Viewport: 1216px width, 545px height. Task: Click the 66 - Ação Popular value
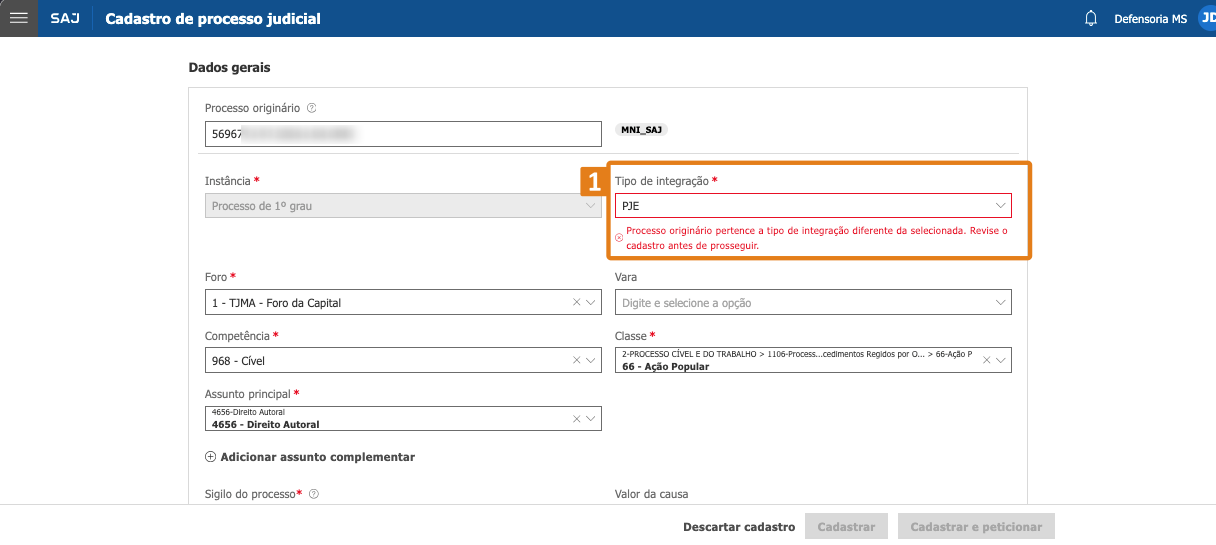665,367
